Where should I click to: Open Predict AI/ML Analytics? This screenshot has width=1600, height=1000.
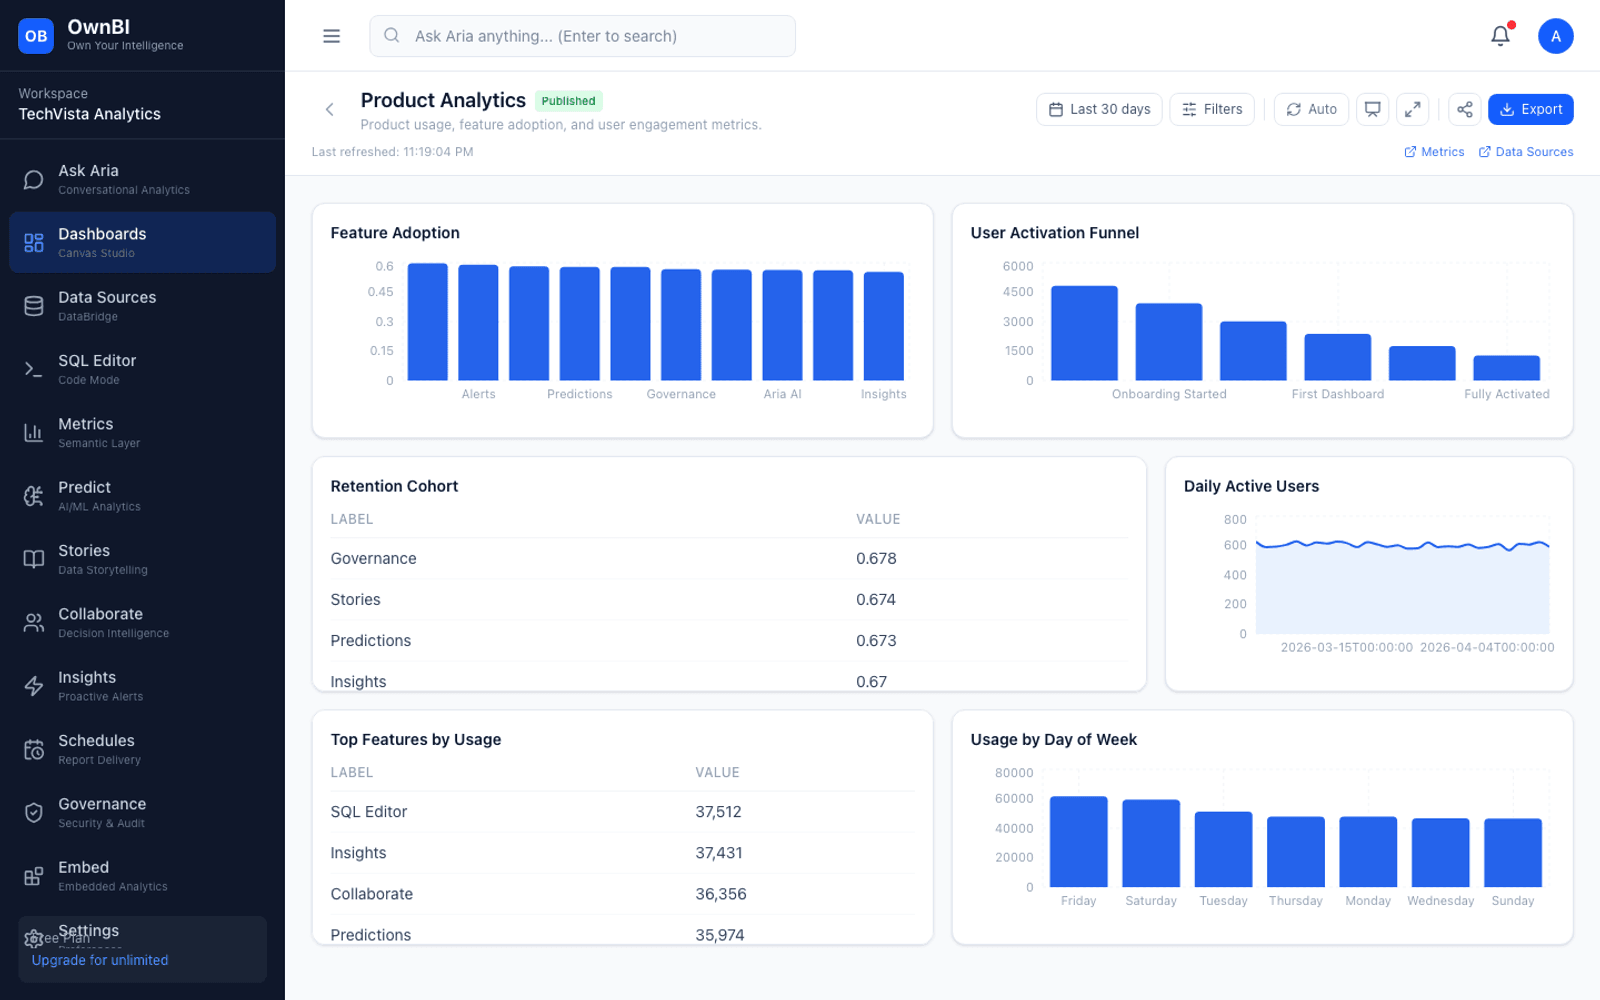click(142, 496)
